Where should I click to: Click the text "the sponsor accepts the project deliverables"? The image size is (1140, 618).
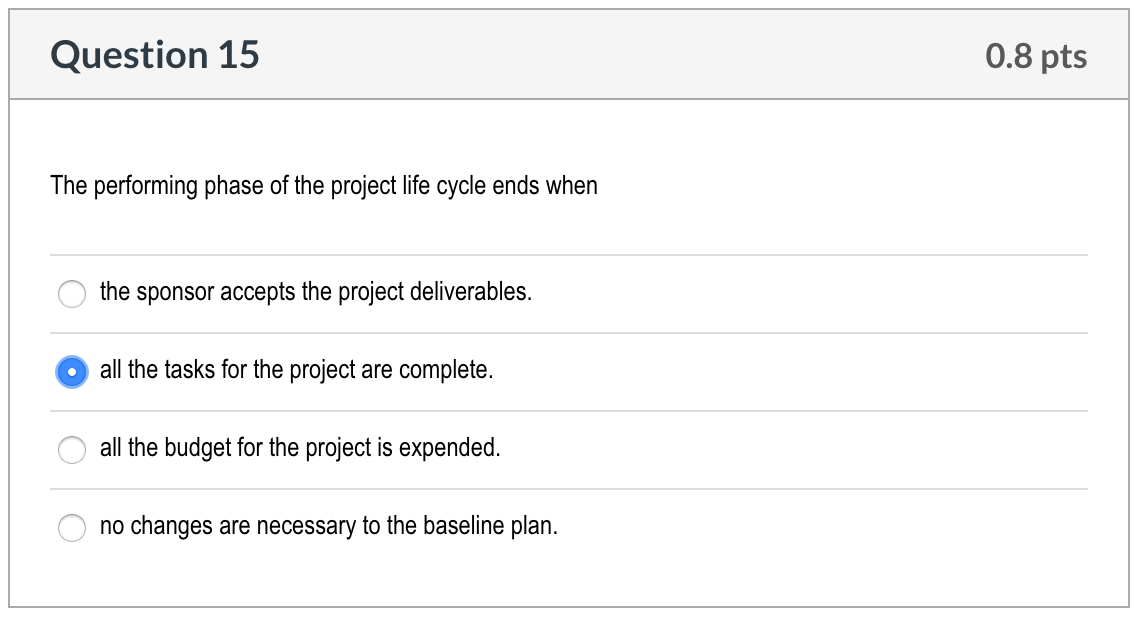(x=315, y=292)
